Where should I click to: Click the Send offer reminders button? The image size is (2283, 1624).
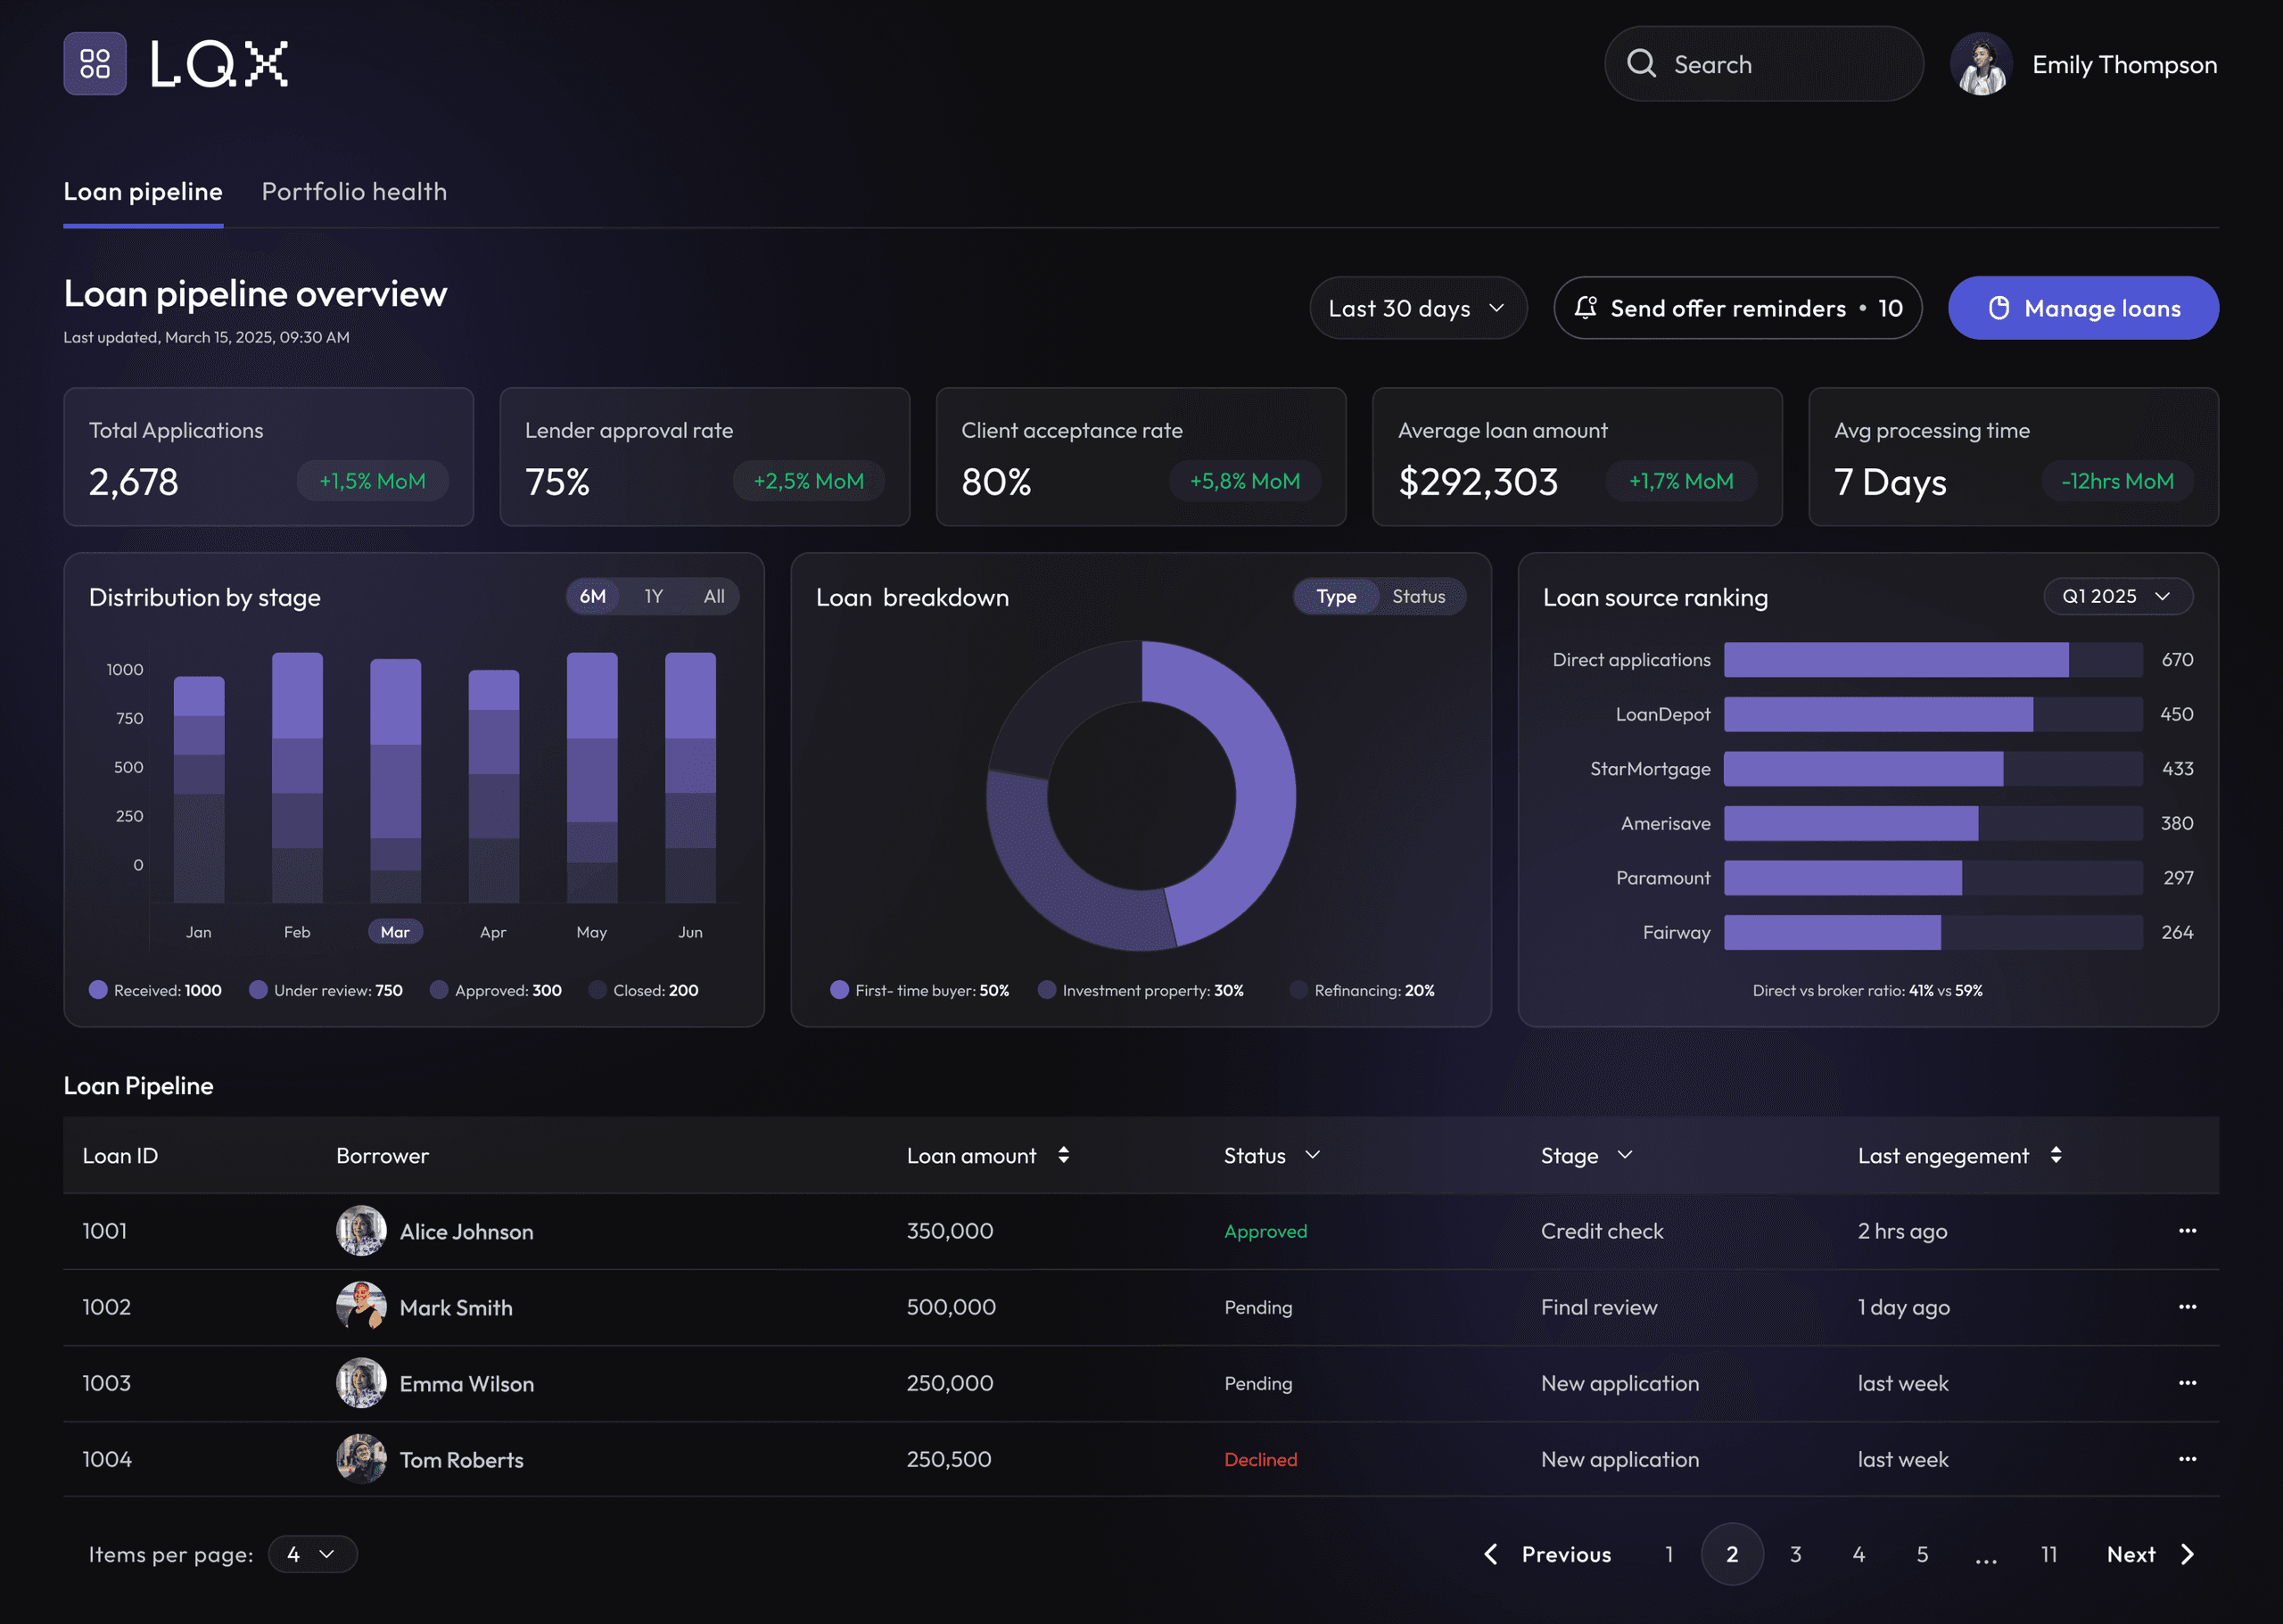[1737, 308]
